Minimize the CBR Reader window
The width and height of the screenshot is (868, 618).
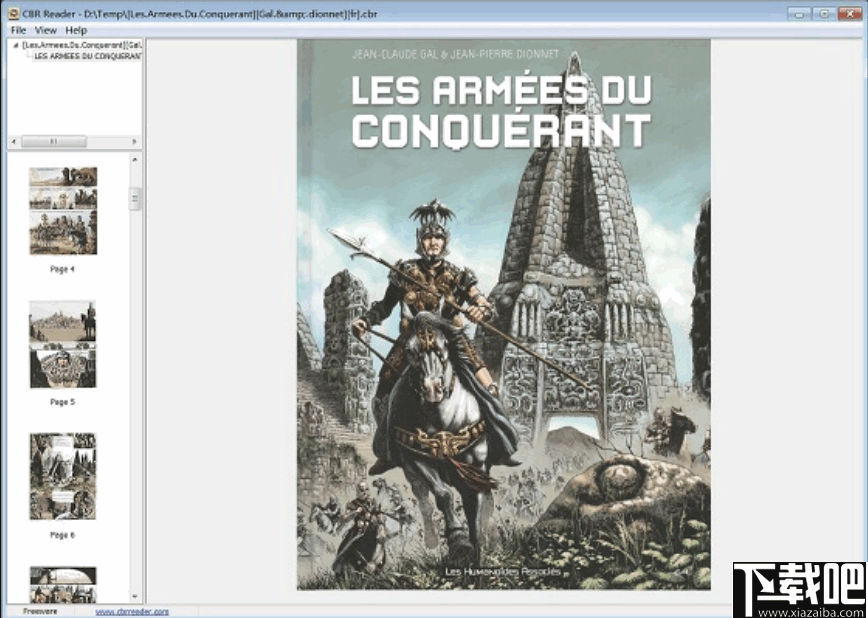pos(799,13)
